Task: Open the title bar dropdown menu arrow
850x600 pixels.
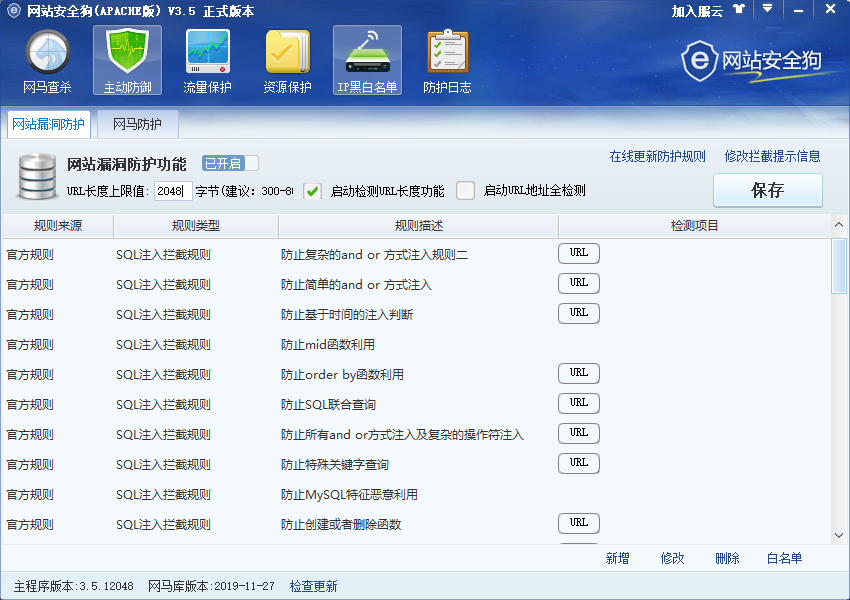Action: click(767, 9)
